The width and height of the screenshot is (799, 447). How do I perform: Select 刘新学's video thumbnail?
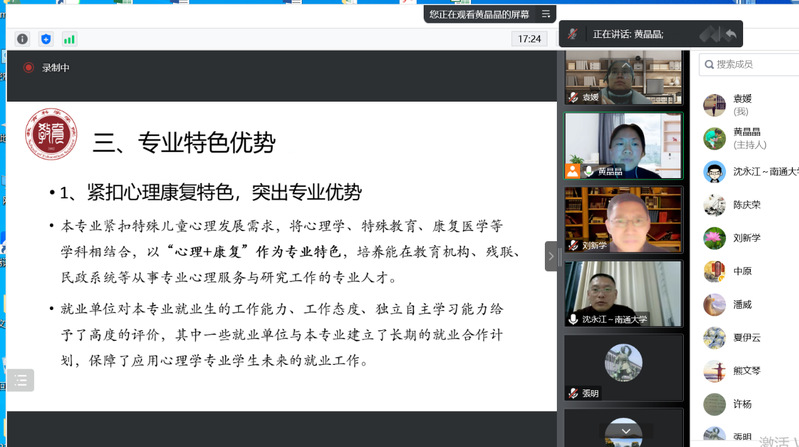[623, 219]
